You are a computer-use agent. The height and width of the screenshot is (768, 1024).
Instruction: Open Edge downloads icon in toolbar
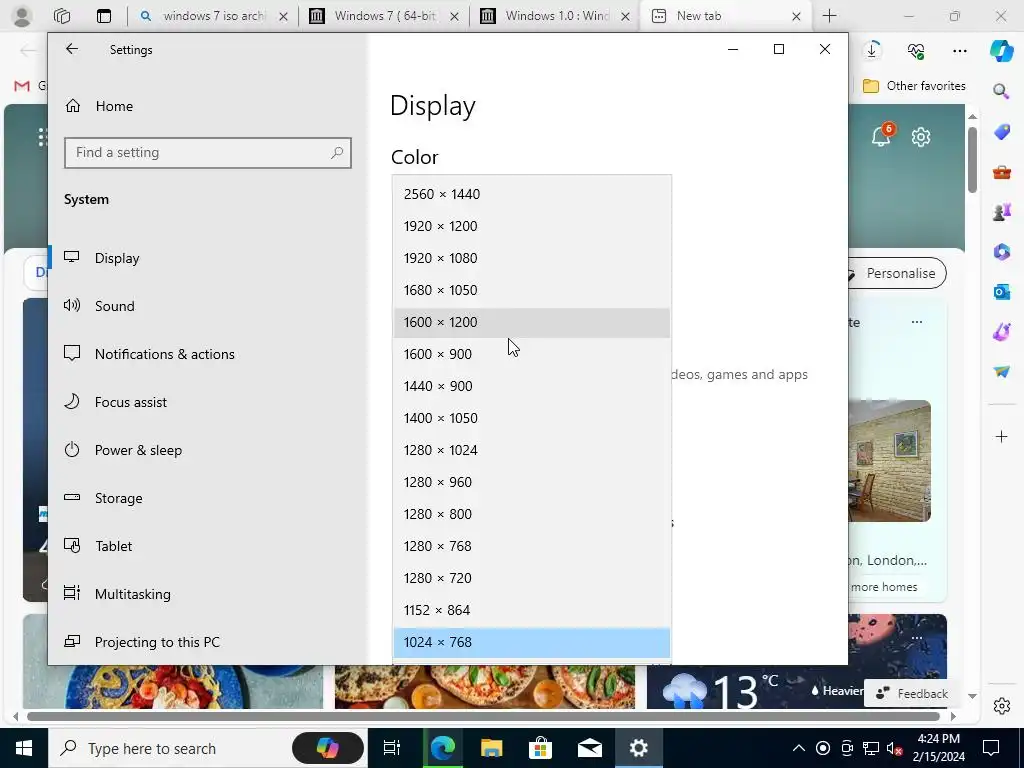872,50
